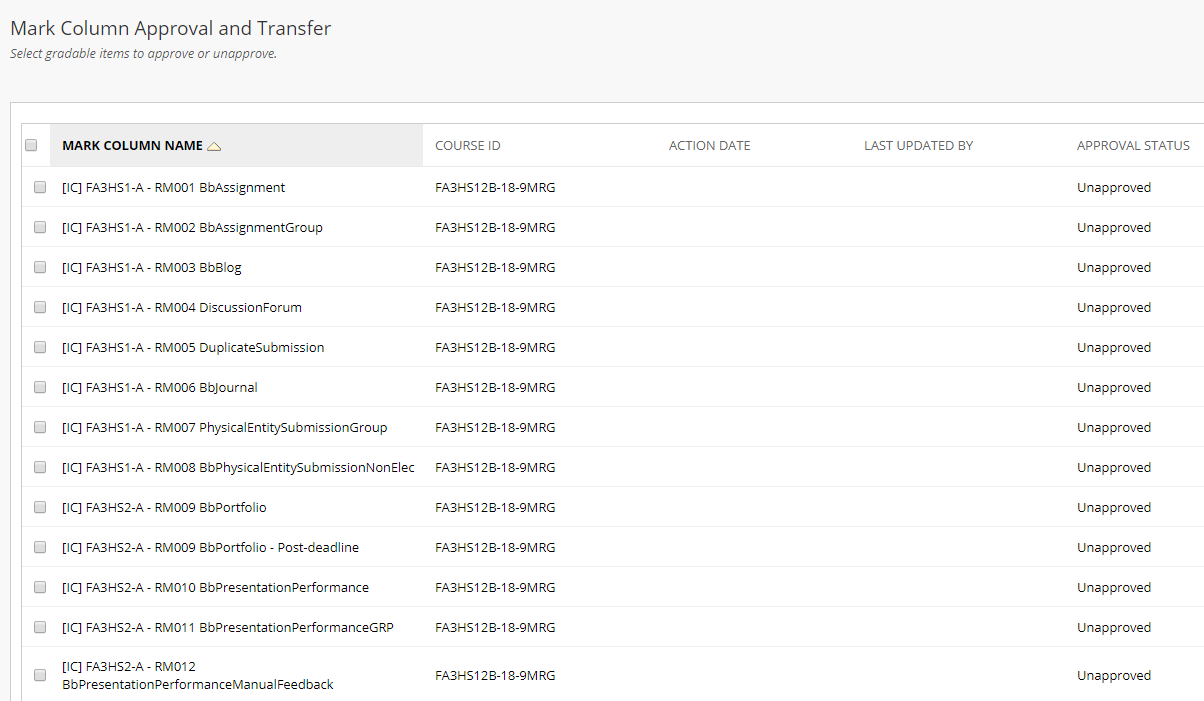This screenshot has width=1204, height=701.
Task: Open the RM002 BbAssignmentGroup column name
Action: click(192, 228)
